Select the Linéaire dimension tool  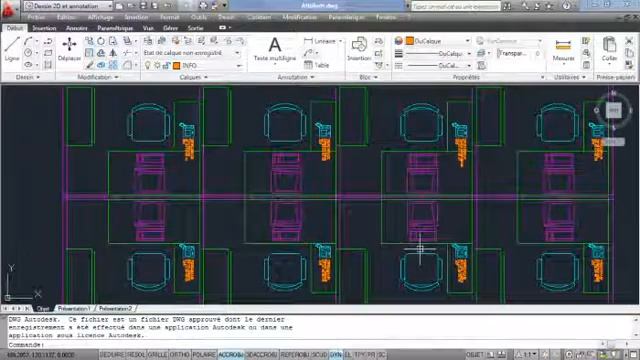point(321,41)
